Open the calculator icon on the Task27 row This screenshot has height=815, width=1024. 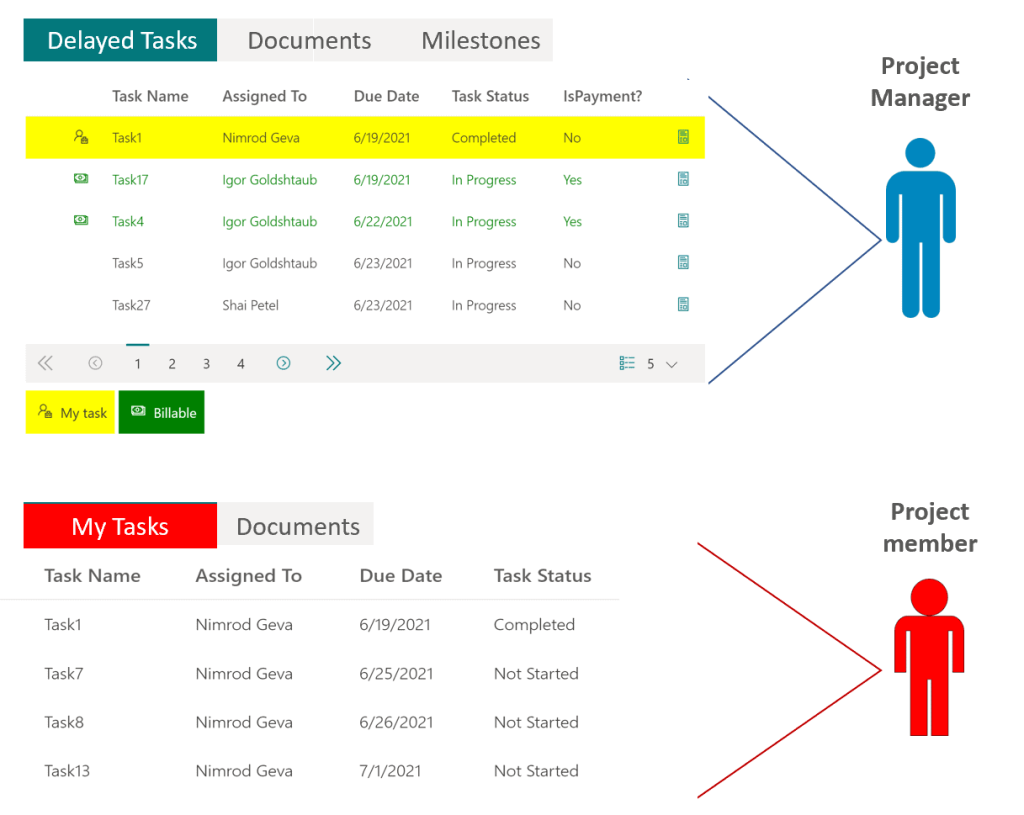coord(683,305)
